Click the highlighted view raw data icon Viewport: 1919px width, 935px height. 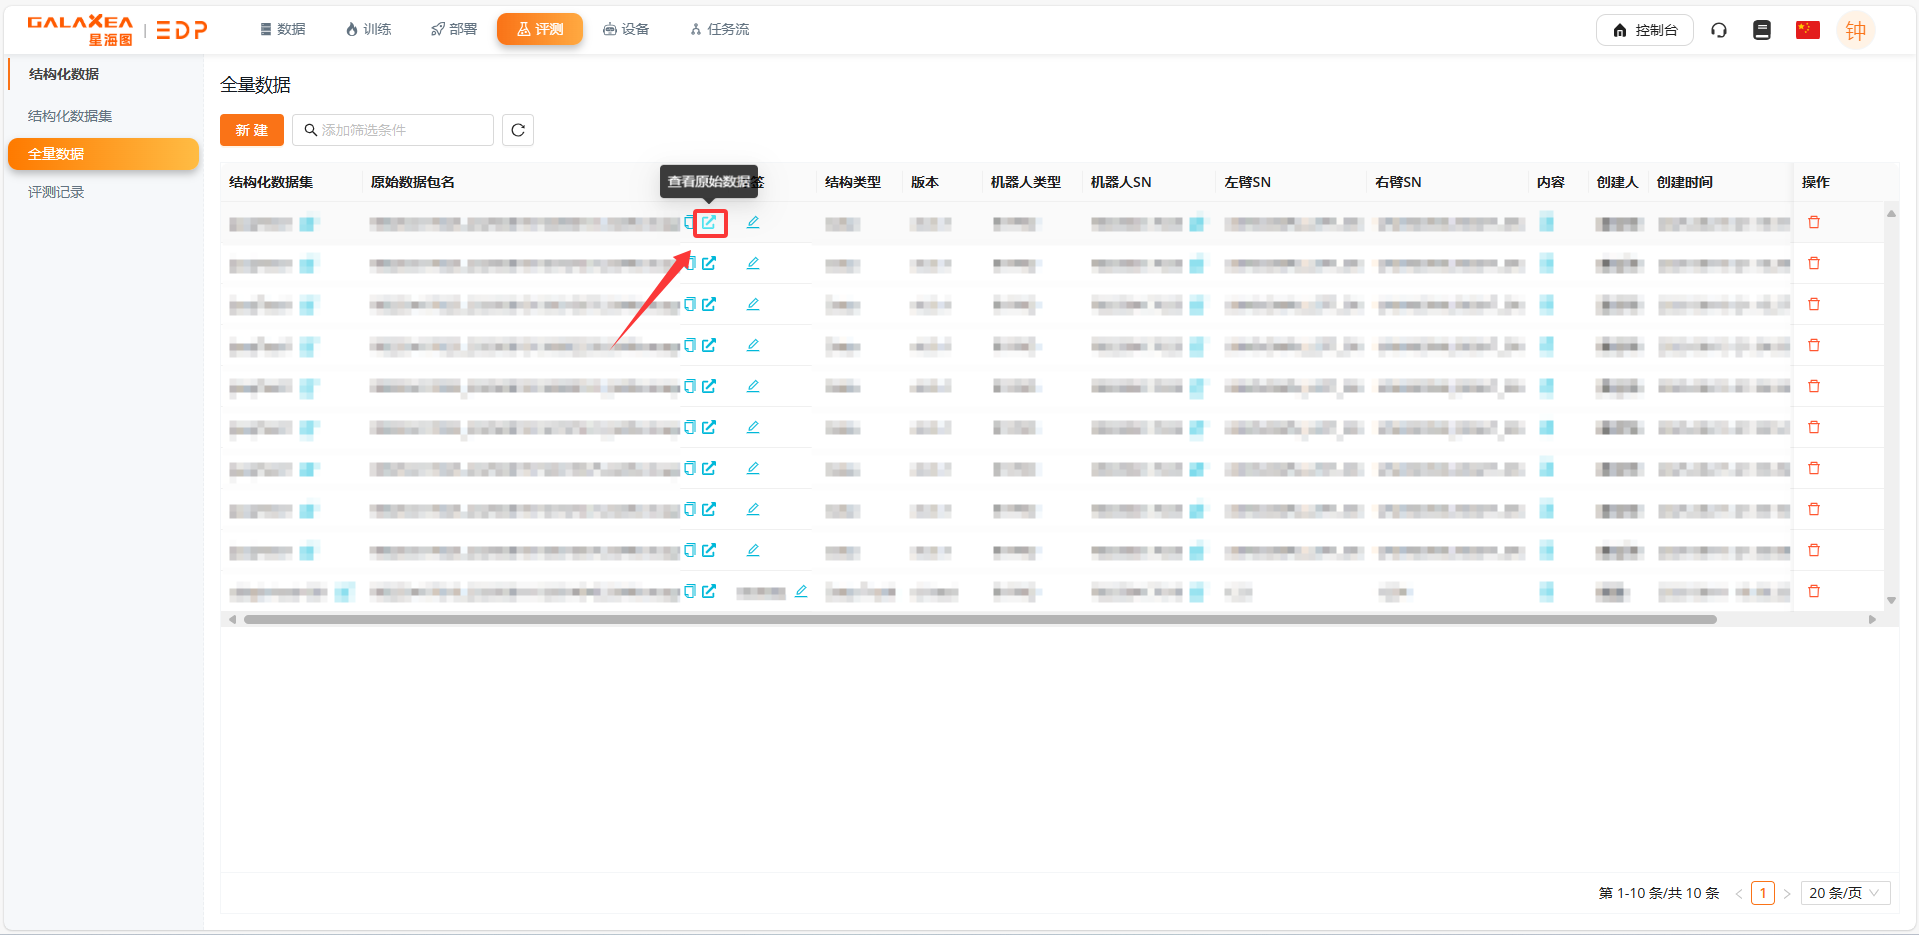(709, 222)
